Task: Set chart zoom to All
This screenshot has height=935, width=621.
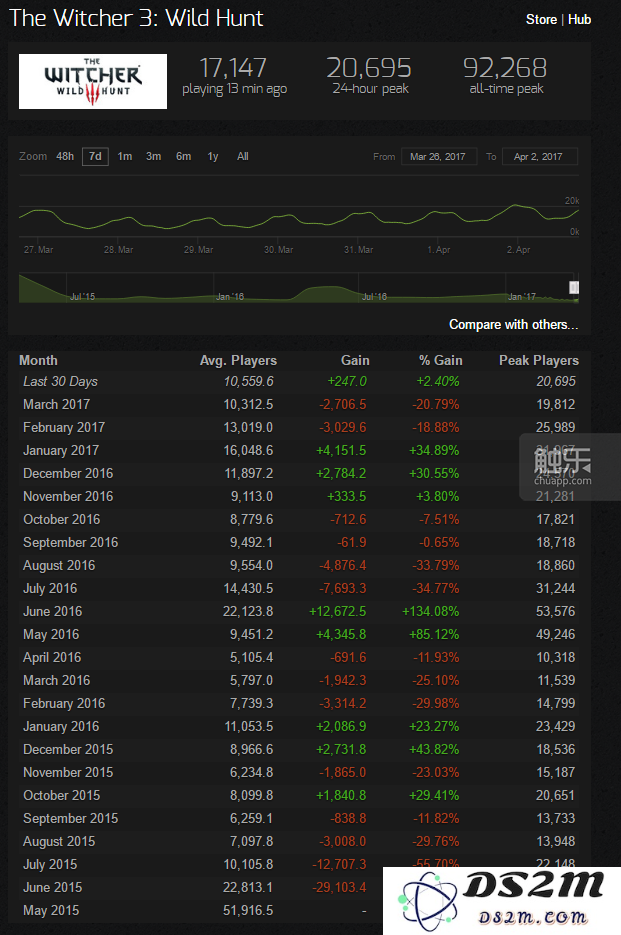Action: (x=243, y=156)
